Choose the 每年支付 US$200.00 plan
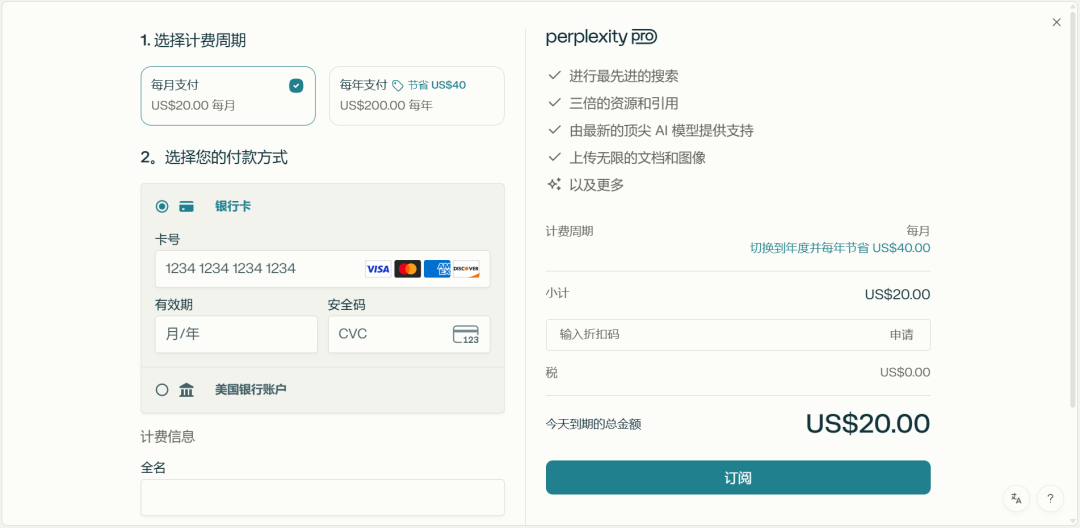The height and width of the screenshot is (528, 1080). (416, 96)
